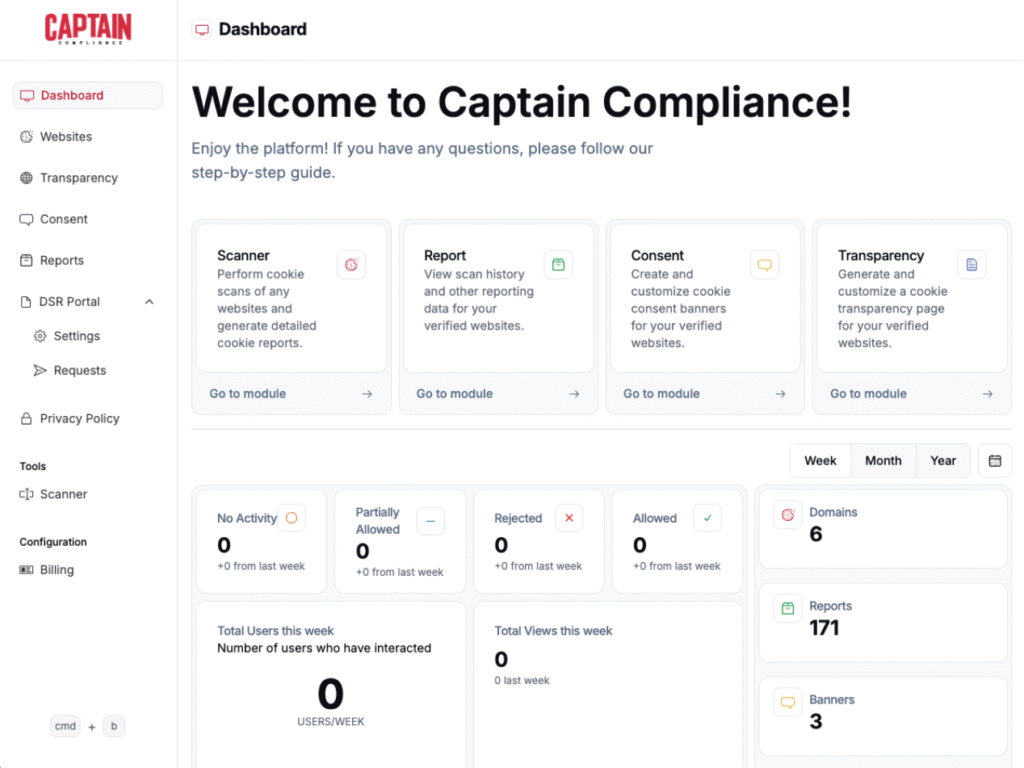Viewport: 1024px width, 768px height.
Task: Click the Dashboard header monitor icon
Action: (202, 29)
